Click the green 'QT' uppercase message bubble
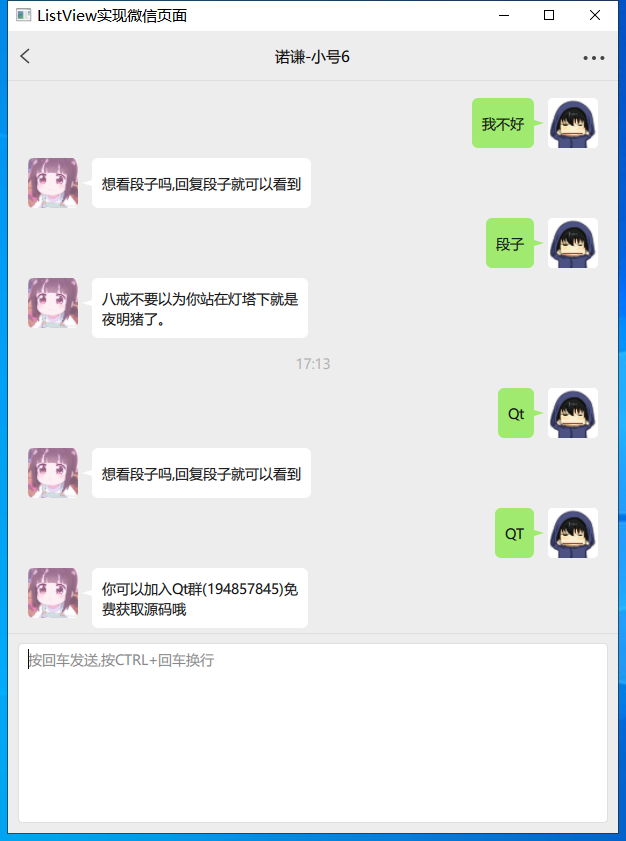Viewport: 626px width, 841px height. click(x=514, y=533)
